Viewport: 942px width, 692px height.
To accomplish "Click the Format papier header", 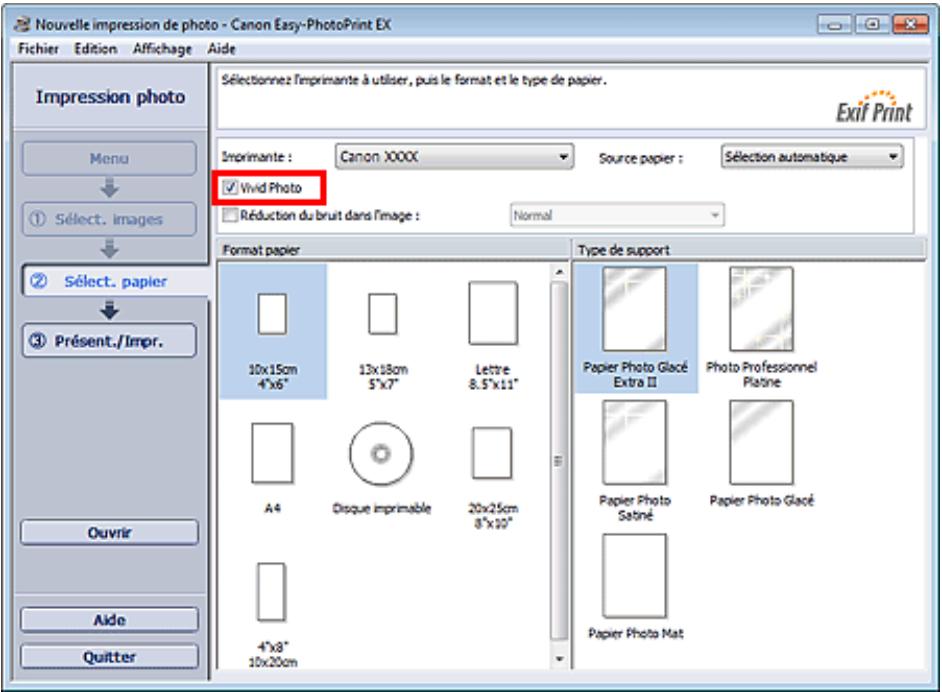I will pos(394,250).
